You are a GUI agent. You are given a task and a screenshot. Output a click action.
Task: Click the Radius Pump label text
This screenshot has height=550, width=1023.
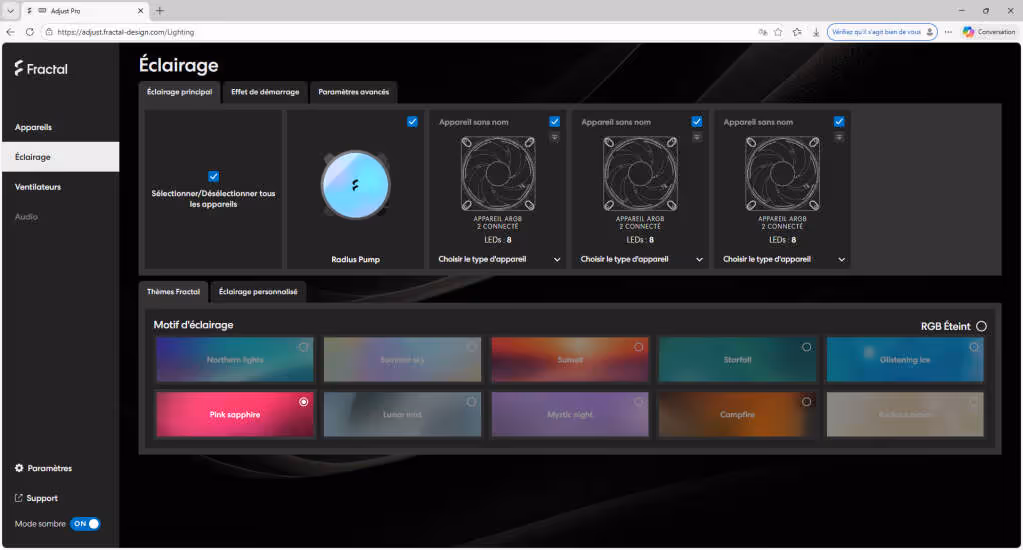coord(356,259)
